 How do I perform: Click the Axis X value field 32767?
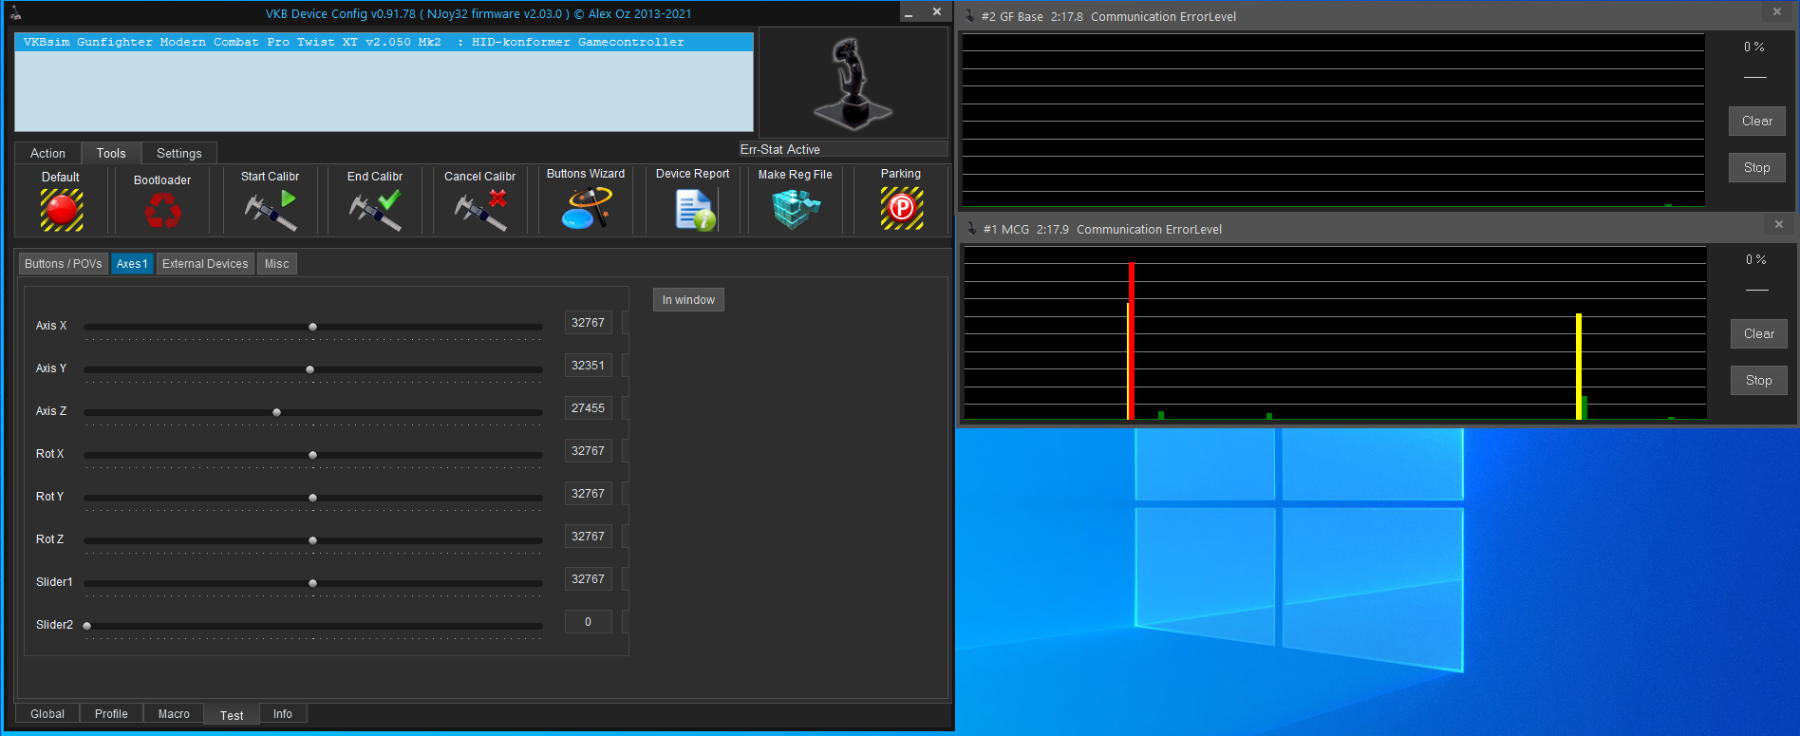click(588, 323)
